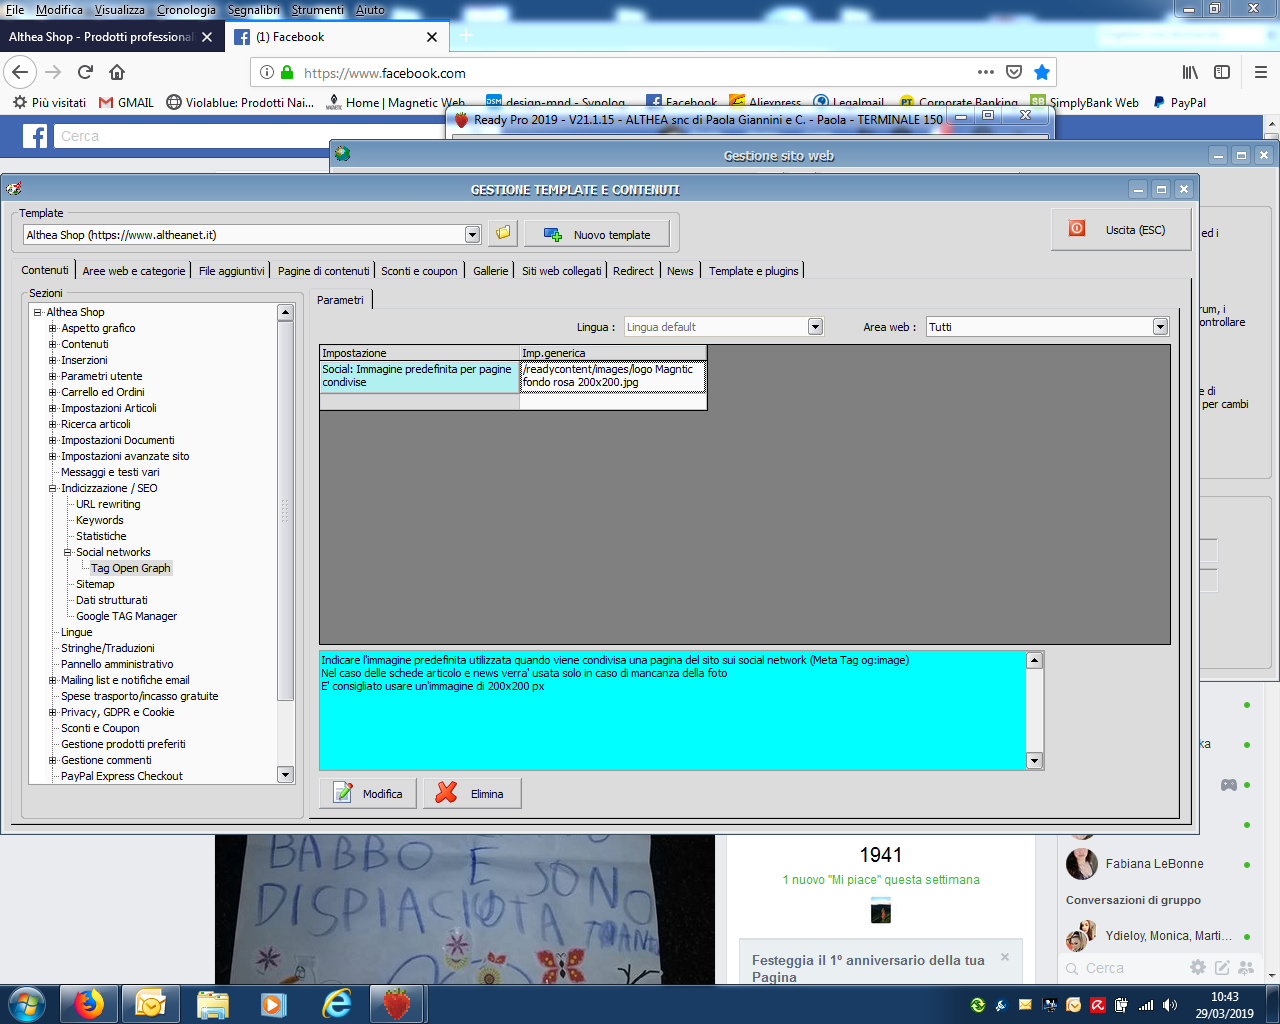Click the Sezioni tree scrollbar down arrow

point(285,775)
